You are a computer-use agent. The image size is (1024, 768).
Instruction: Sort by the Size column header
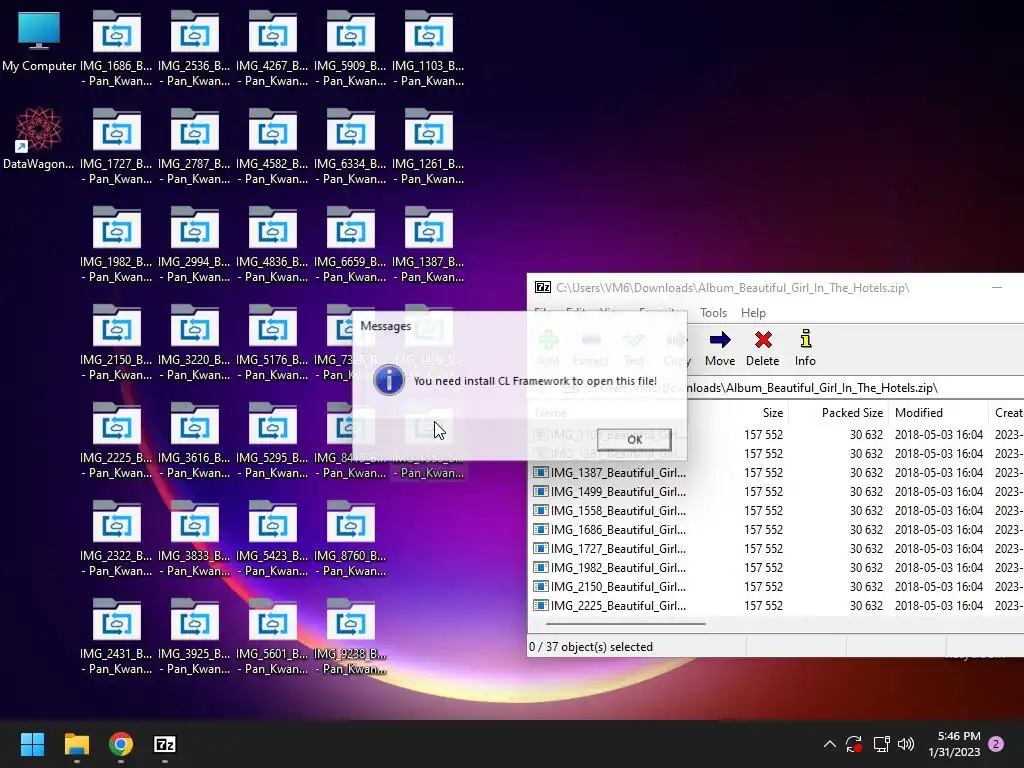773,413
